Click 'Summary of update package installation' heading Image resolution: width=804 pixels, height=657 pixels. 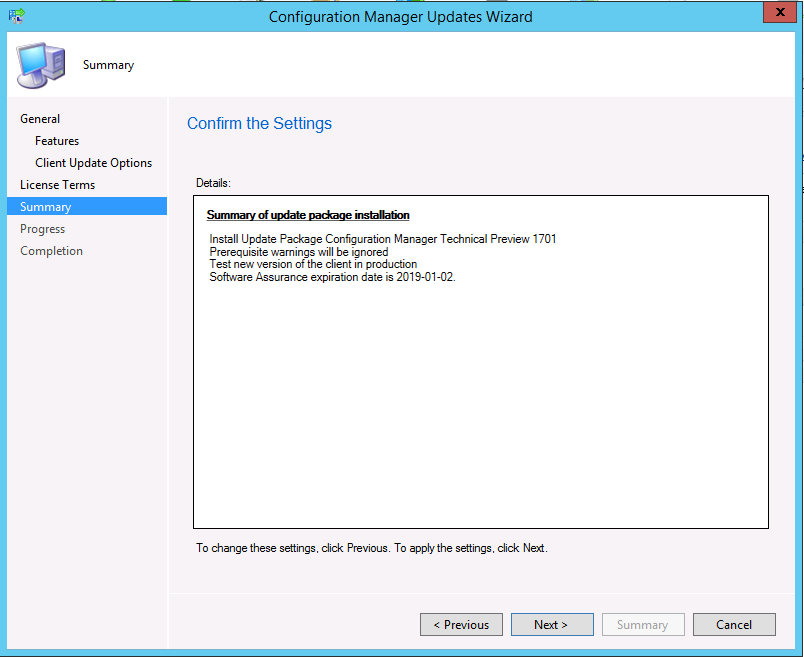308,215
